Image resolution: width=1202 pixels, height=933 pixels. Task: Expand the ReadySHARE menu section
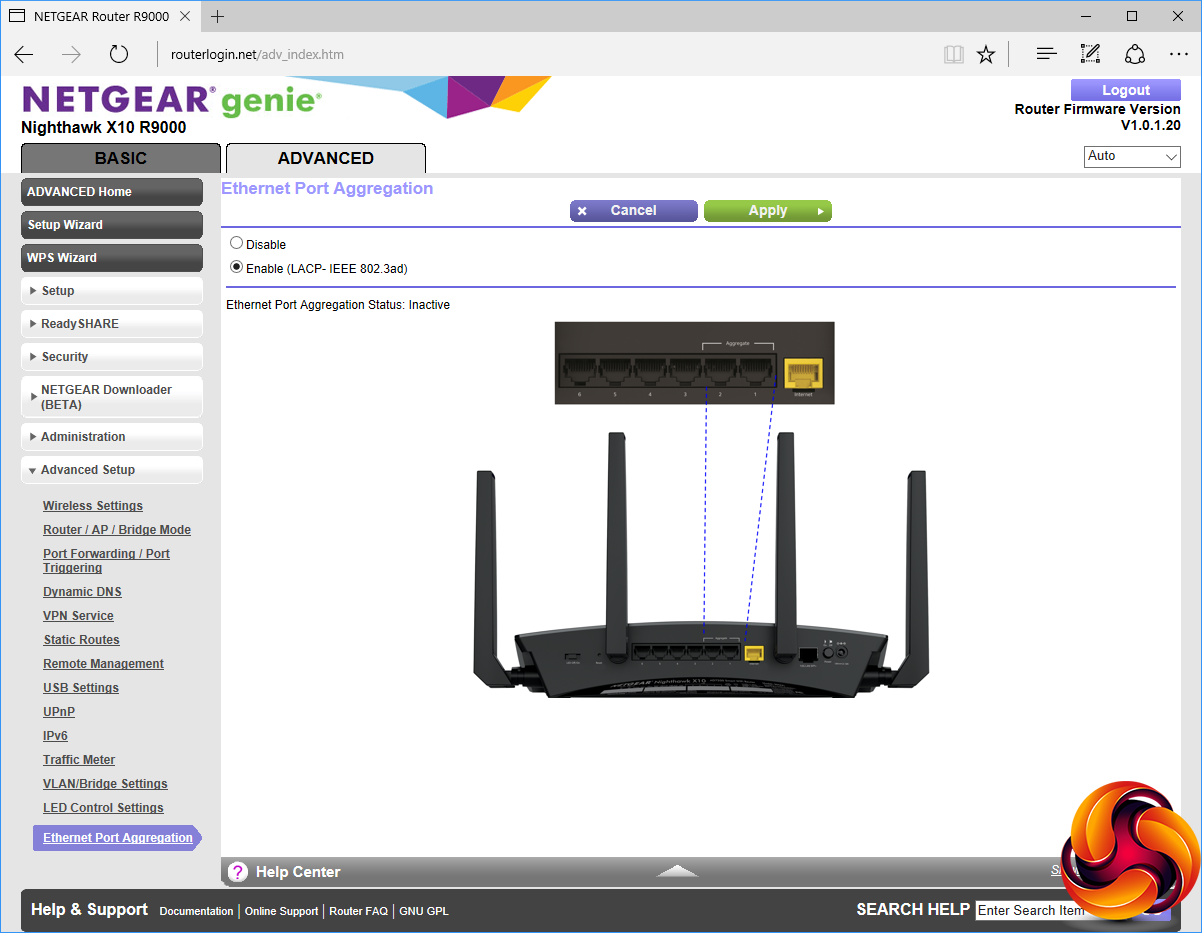click(112, 324)
